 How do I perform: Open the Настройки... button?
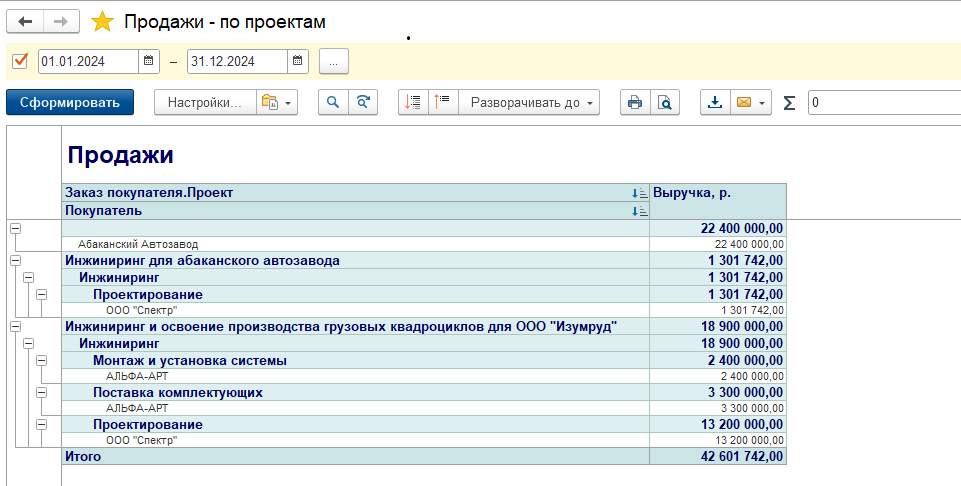(204, 102)
